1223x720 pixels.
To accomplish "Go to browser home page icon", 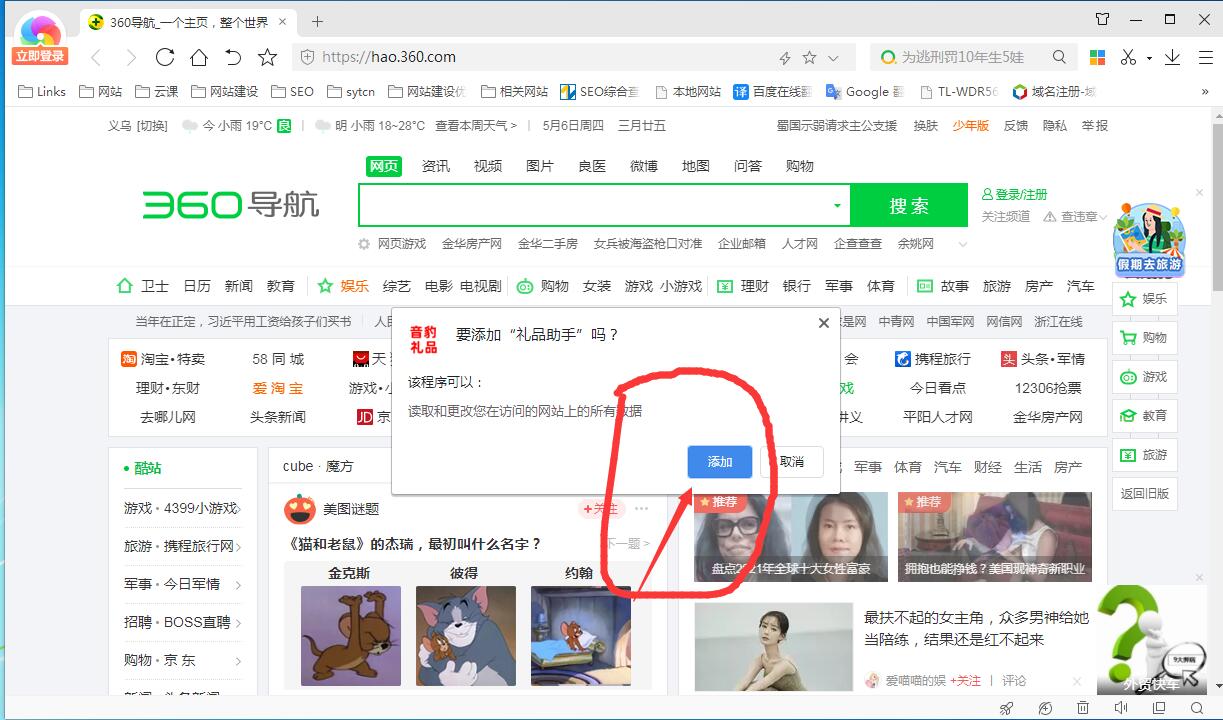I will (x=199, y=57).
